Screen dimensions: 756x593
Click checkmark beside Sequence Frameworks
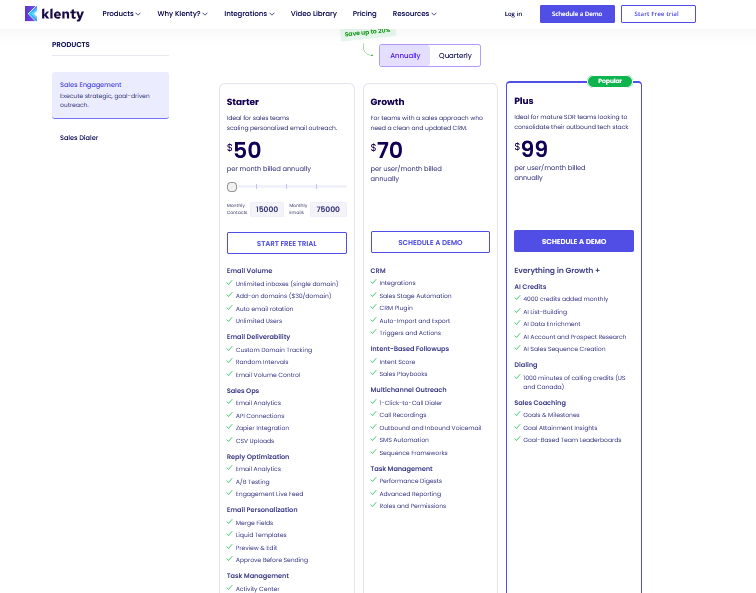(x=373, y=452)
